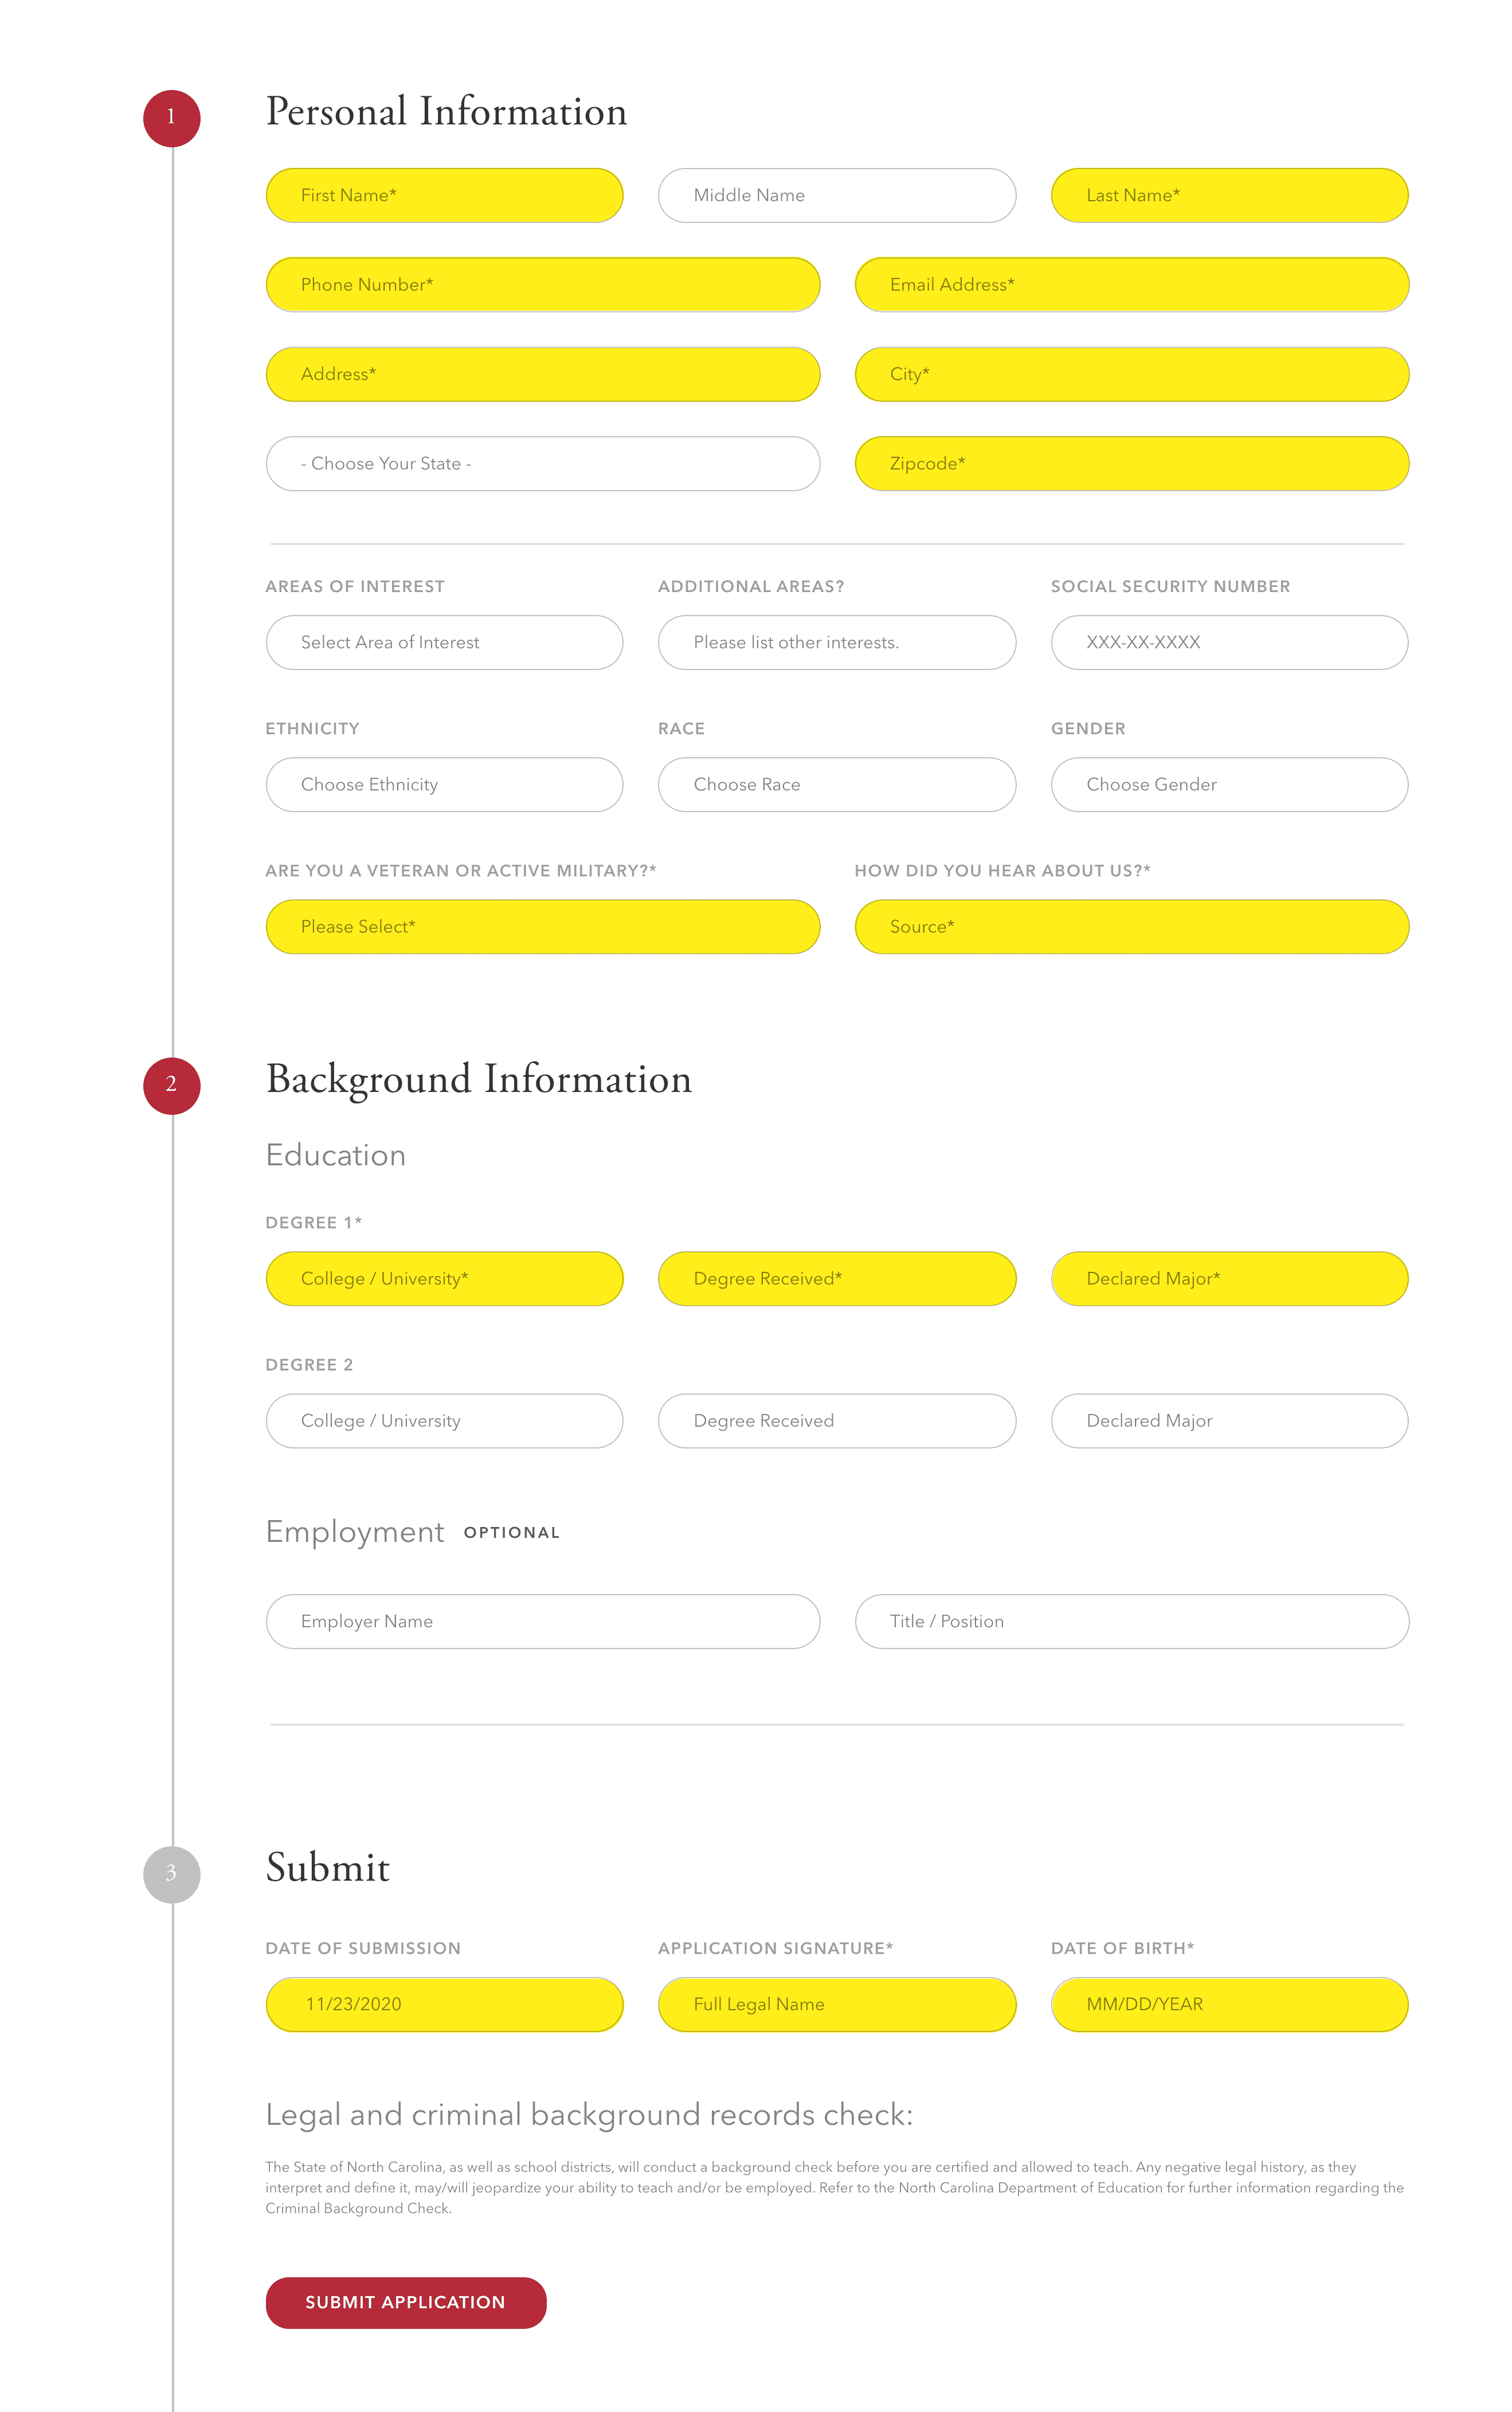The image size is (1512, 2412).
Task: Open veteran status Please Select dropdown
Action: [542, 927]
